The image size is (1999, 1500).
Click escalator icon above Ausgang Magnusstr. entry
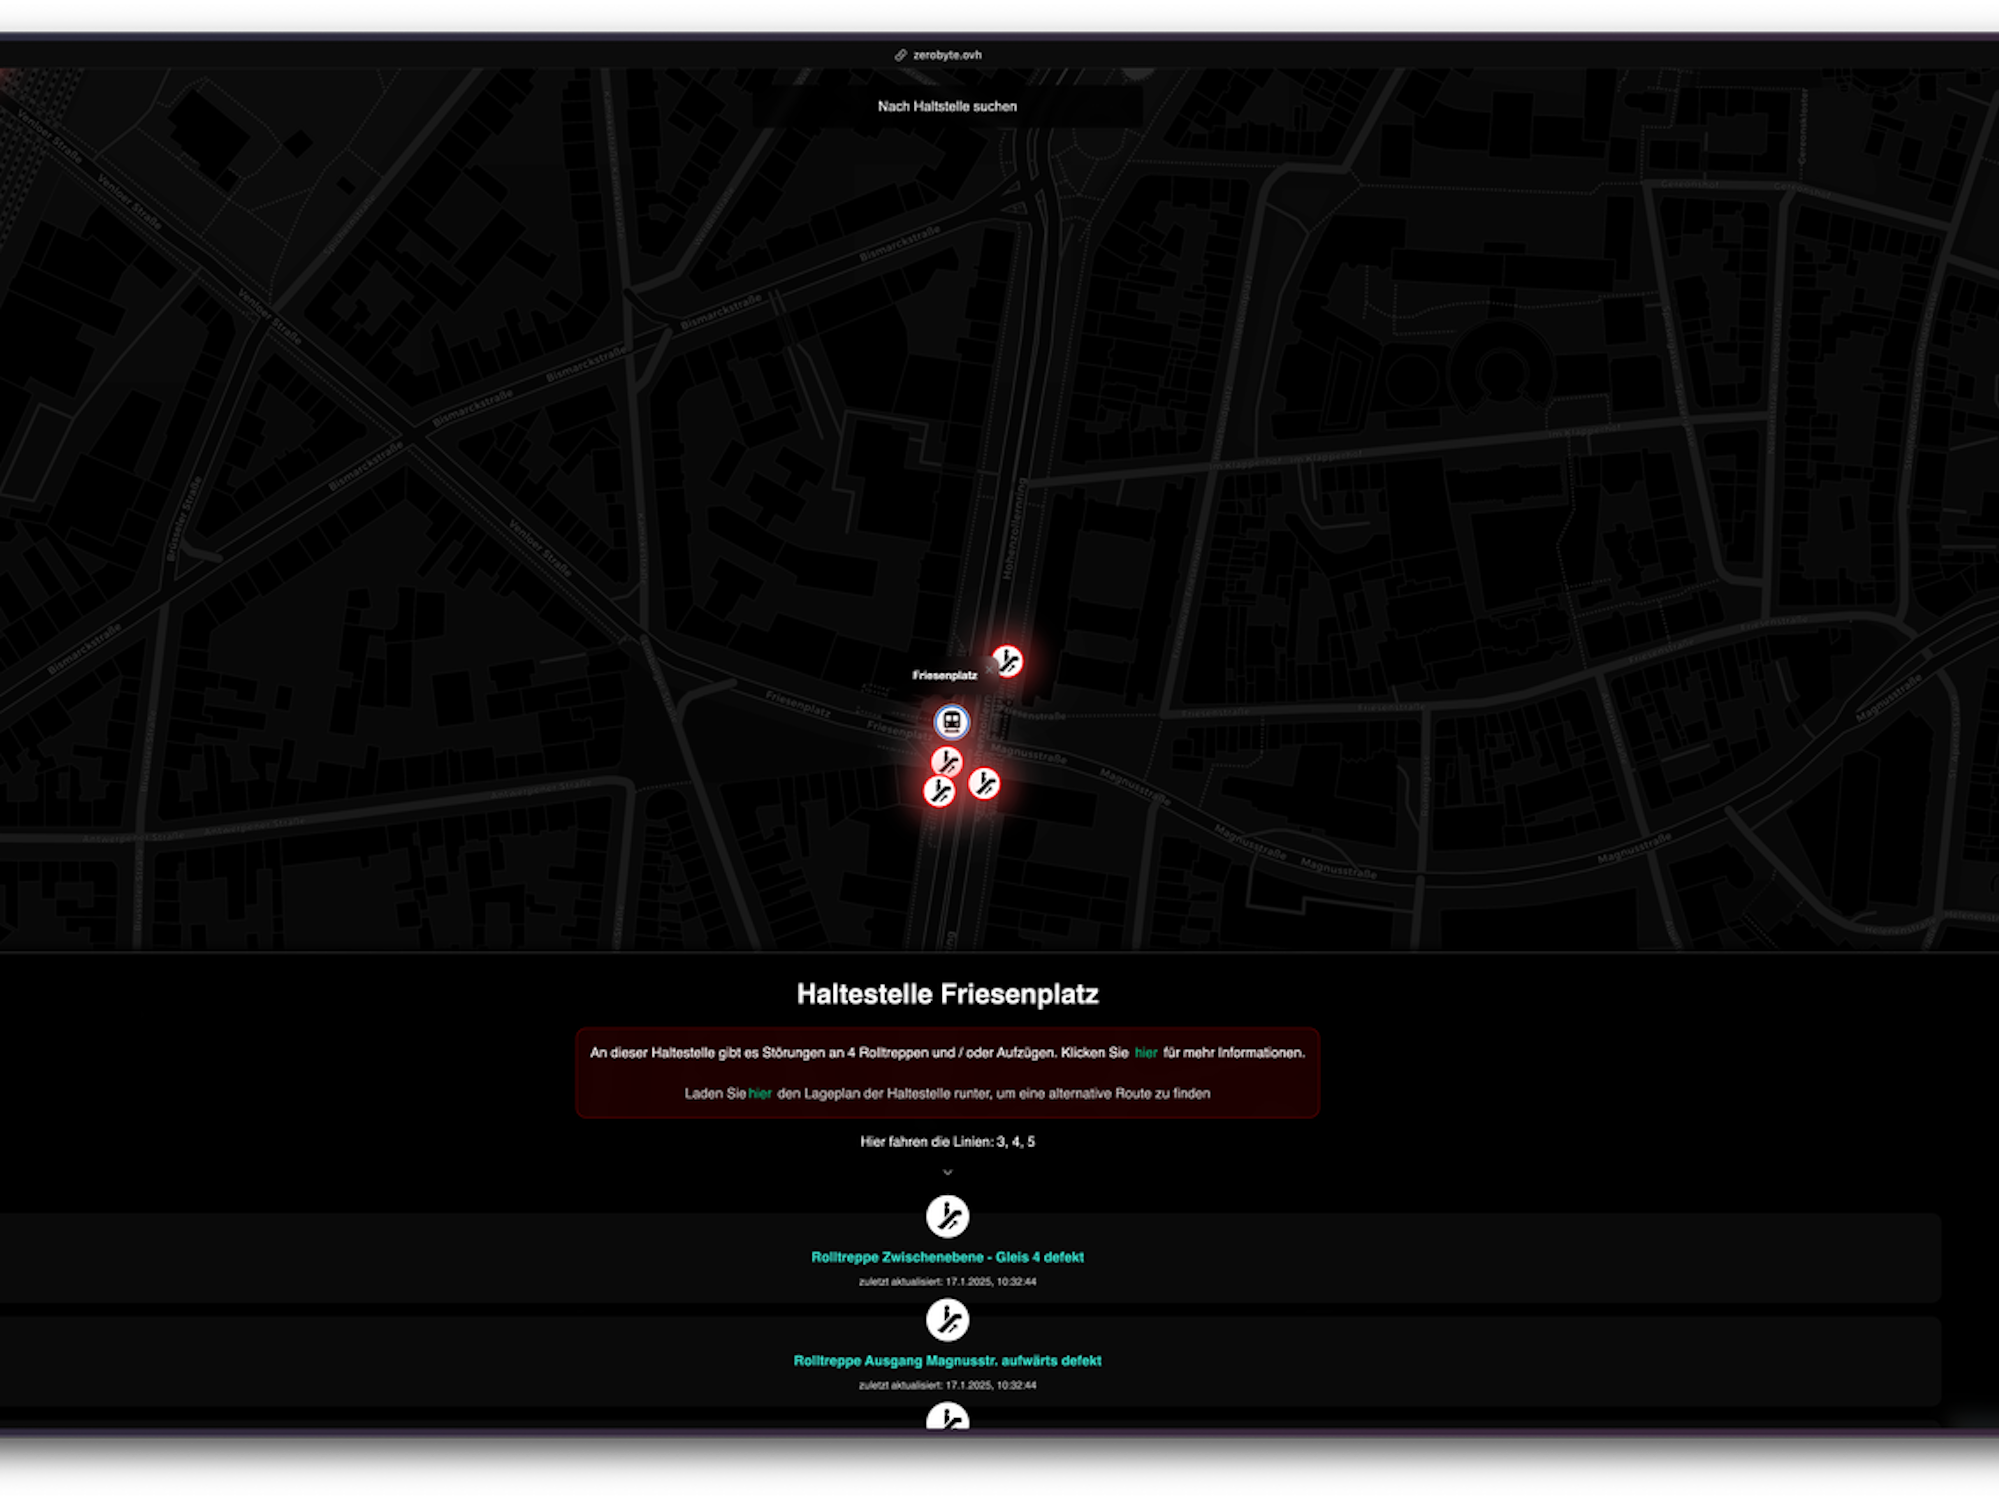pos(947,1320)
